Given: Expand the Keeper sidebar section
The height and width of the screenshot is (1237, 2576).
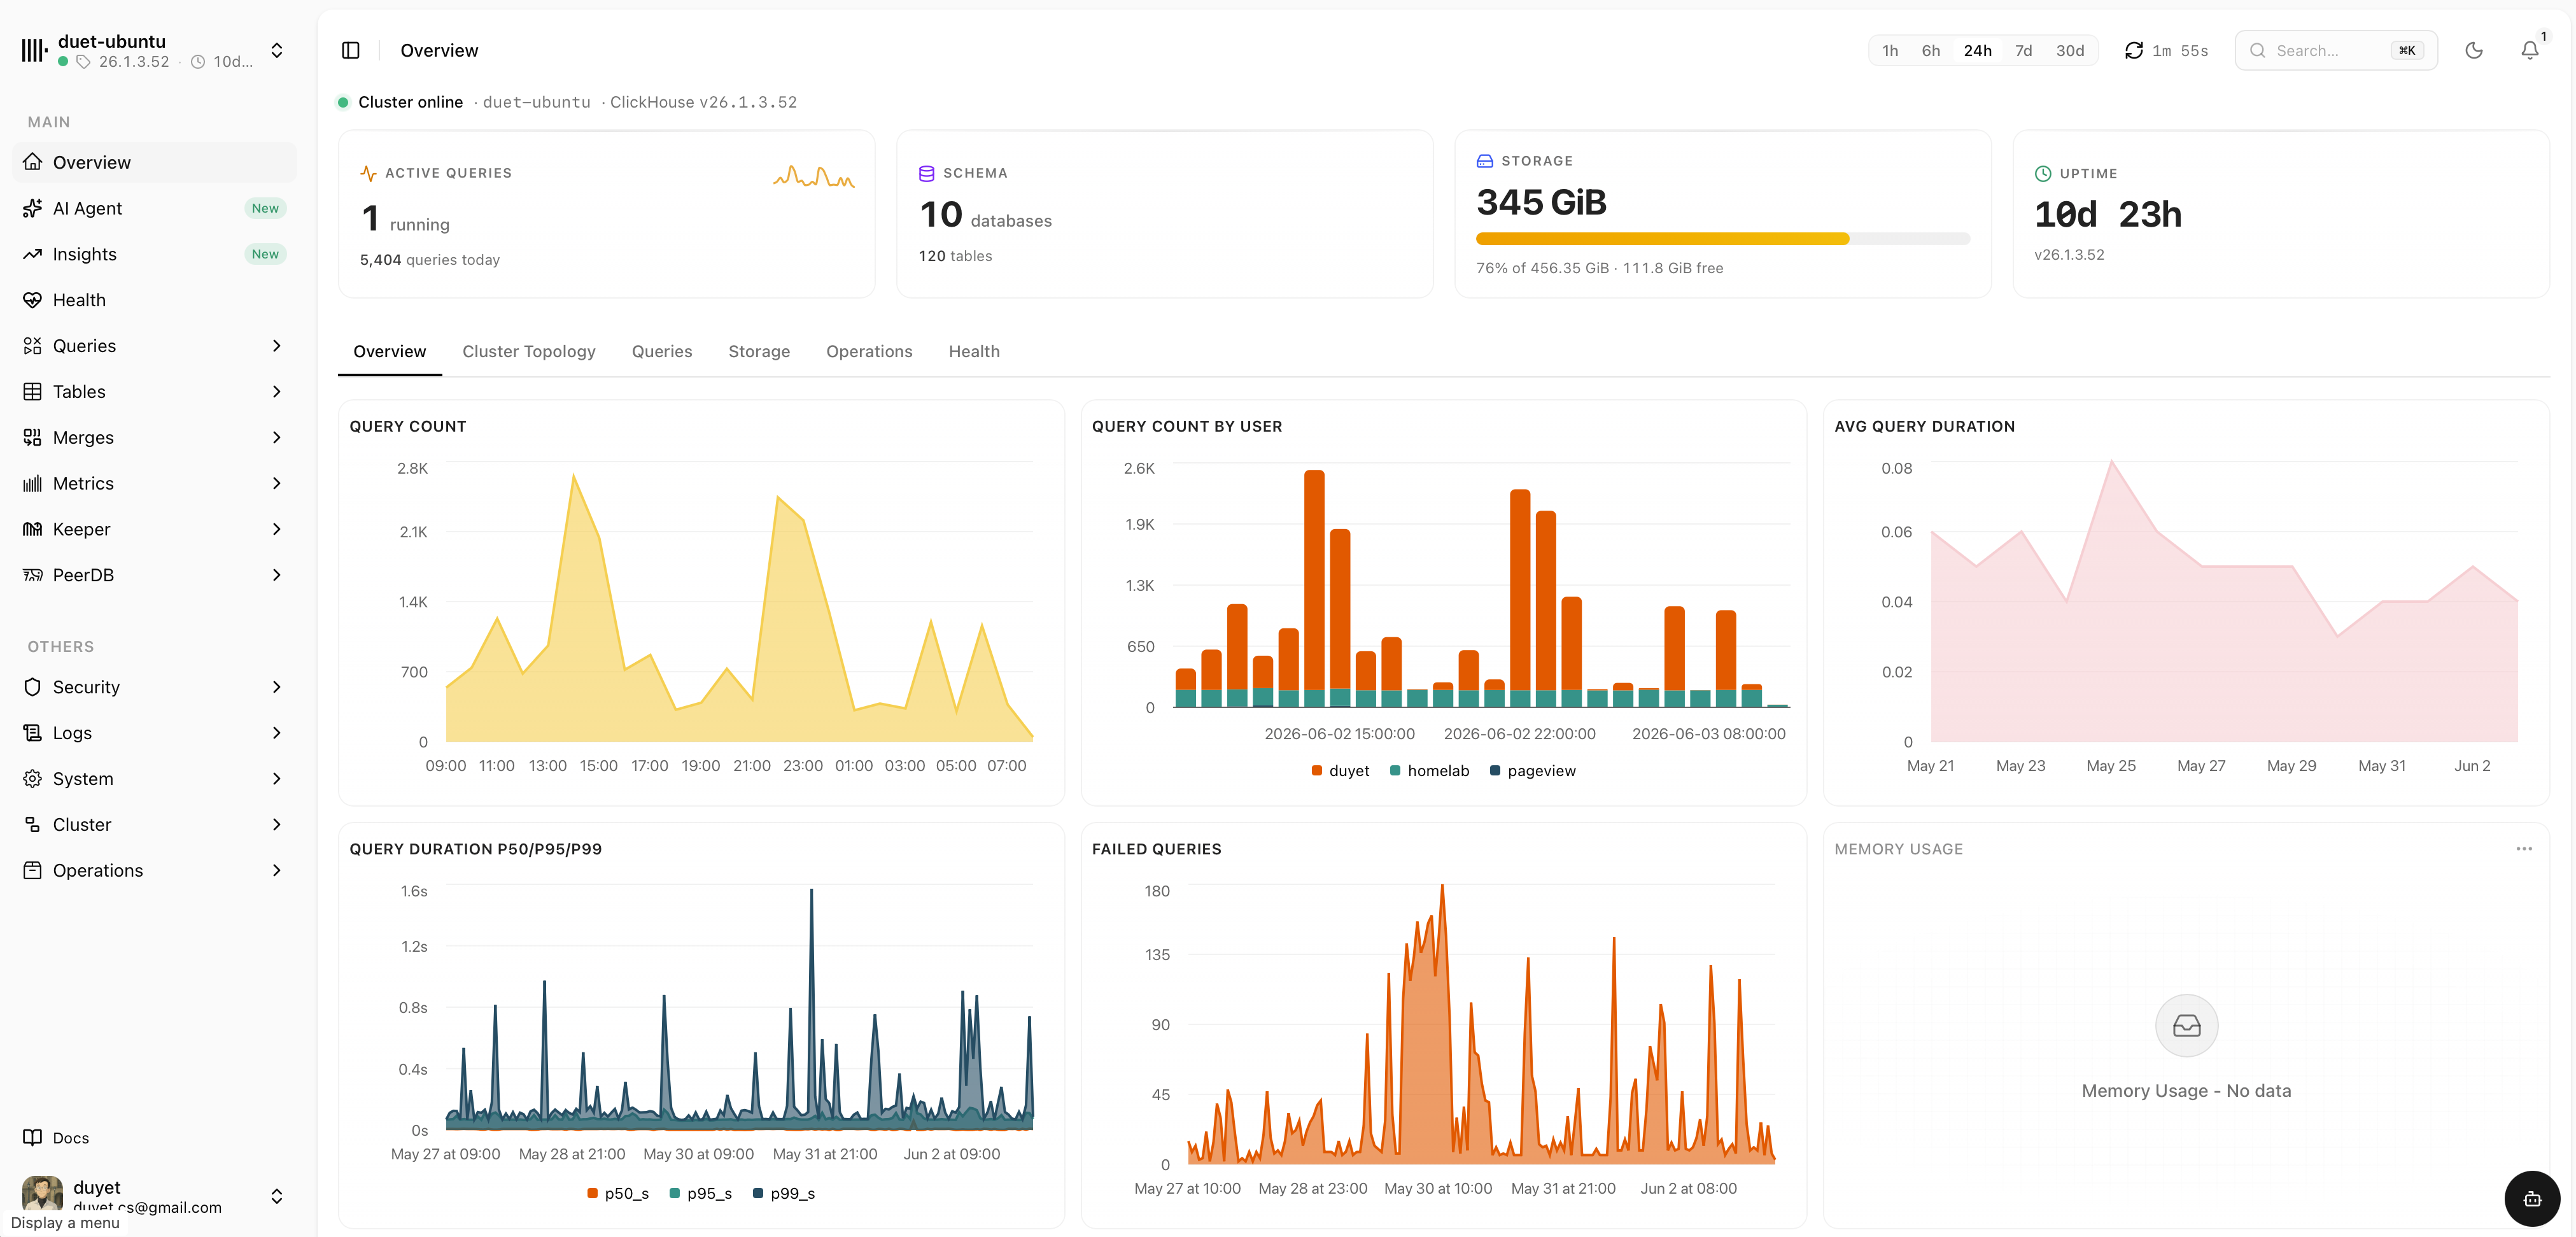Looking at the screenshot, I should [x=277, y=529].
